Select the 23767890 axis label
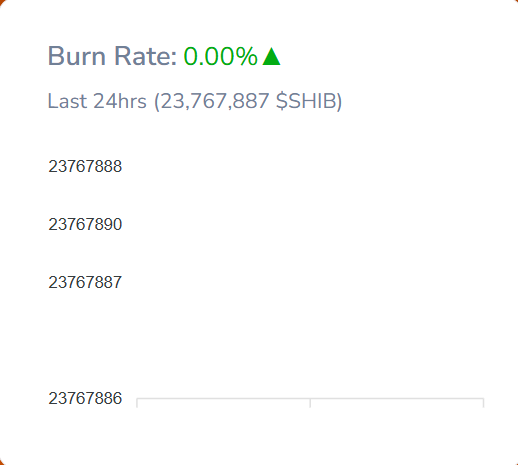 pos(85,224)
